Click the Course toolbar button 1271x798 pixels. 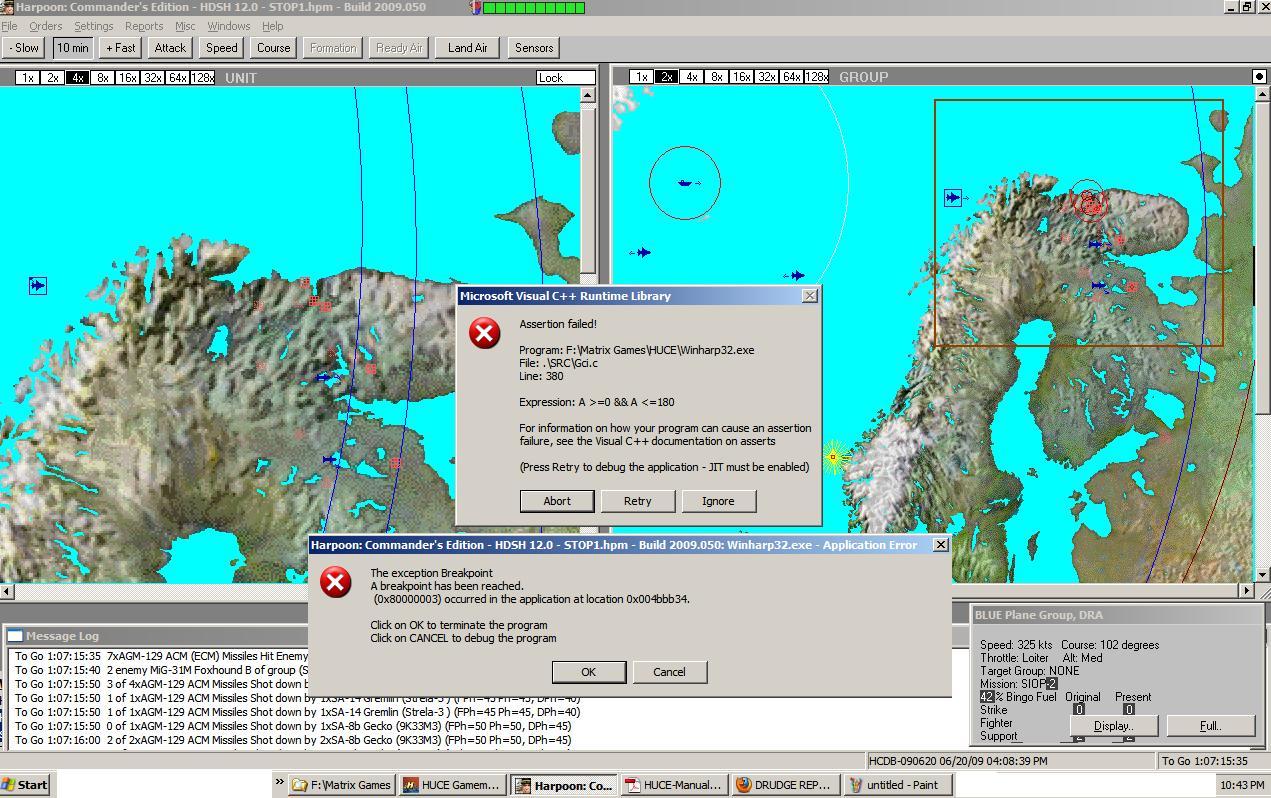pyautogui.click(x=273, y=47)
